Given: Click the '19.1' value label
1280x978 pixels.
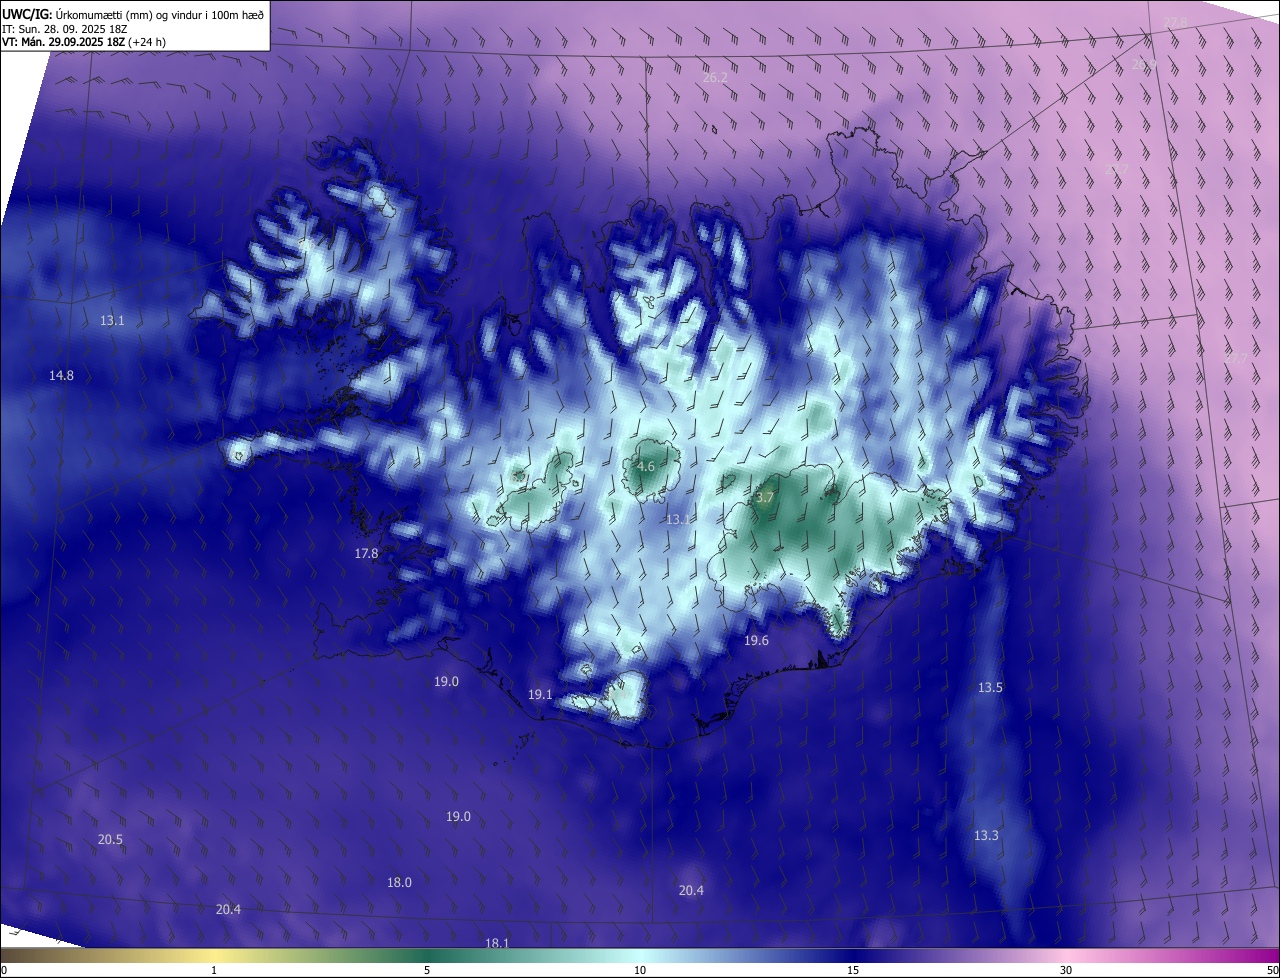Looking at the screenshot, I should click(x=540, y=694).
